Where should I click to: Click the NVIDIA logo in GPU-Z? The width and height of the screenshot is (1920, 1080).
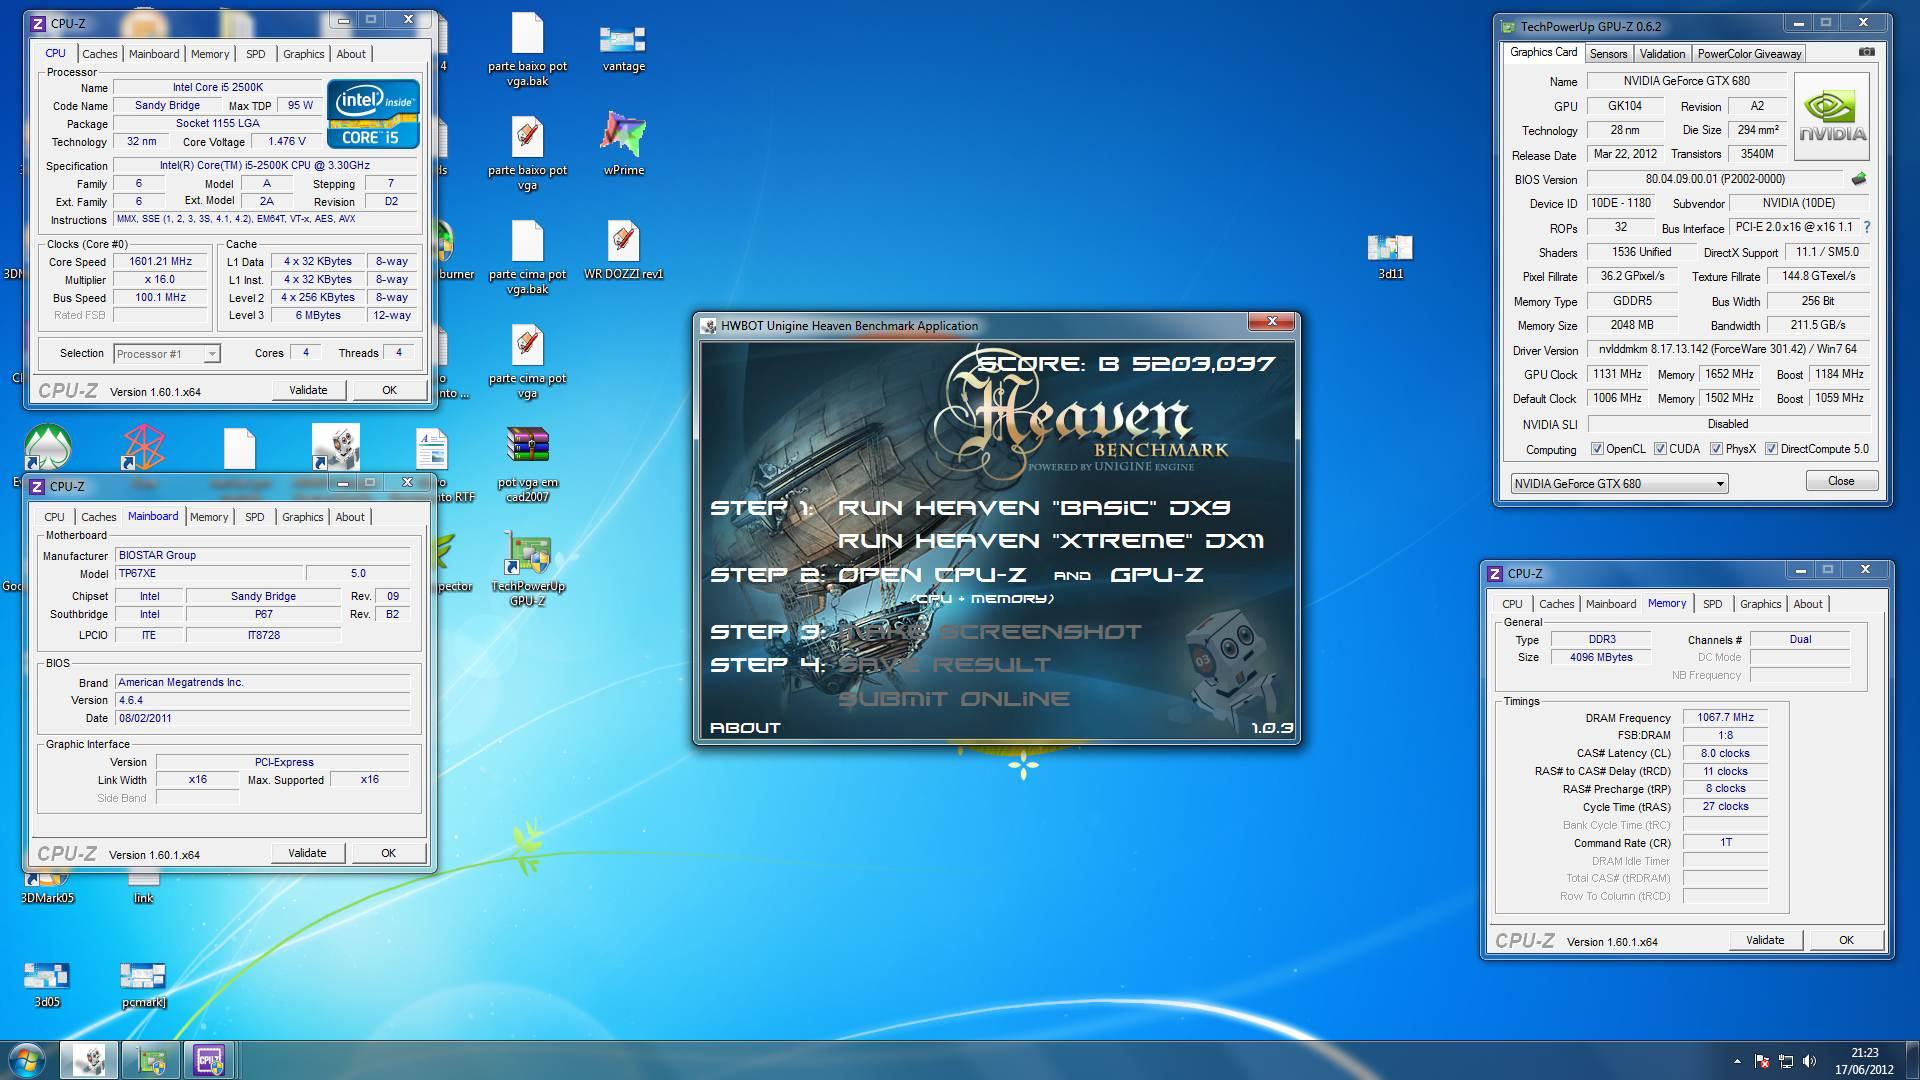click(1832, 116)
